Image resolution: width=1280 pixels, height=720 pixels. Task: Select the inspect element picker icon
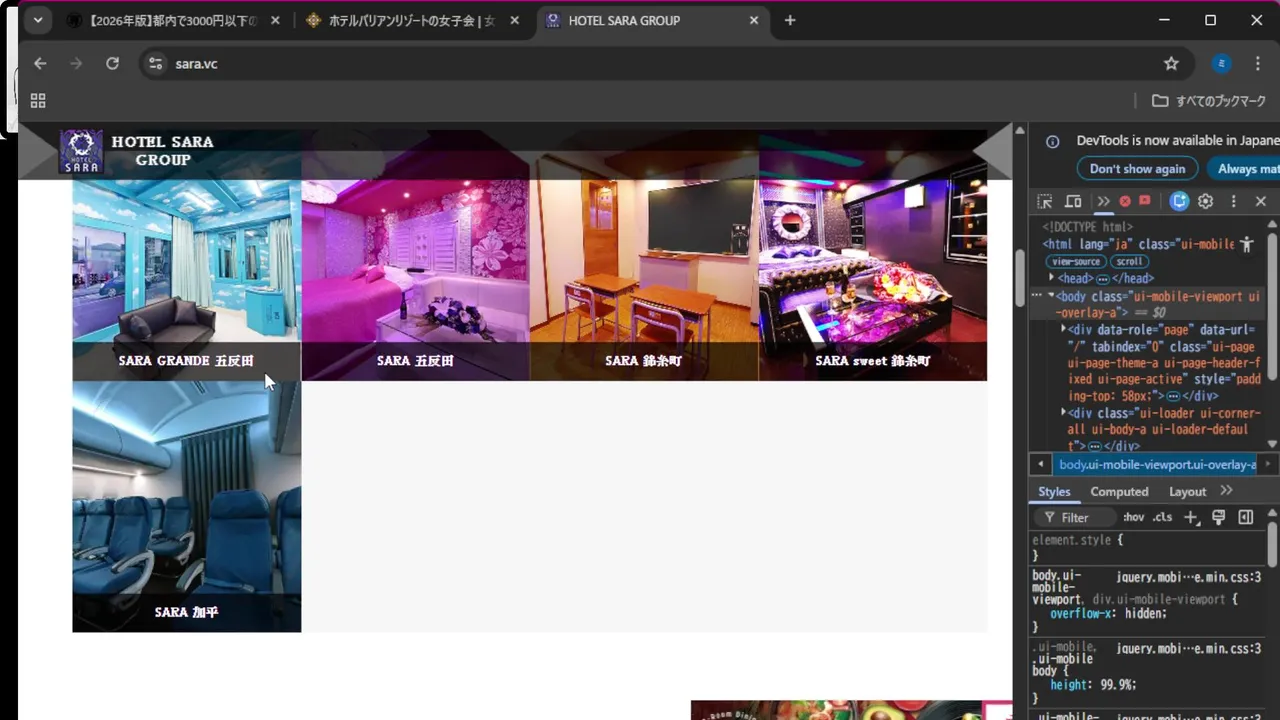1045,201
